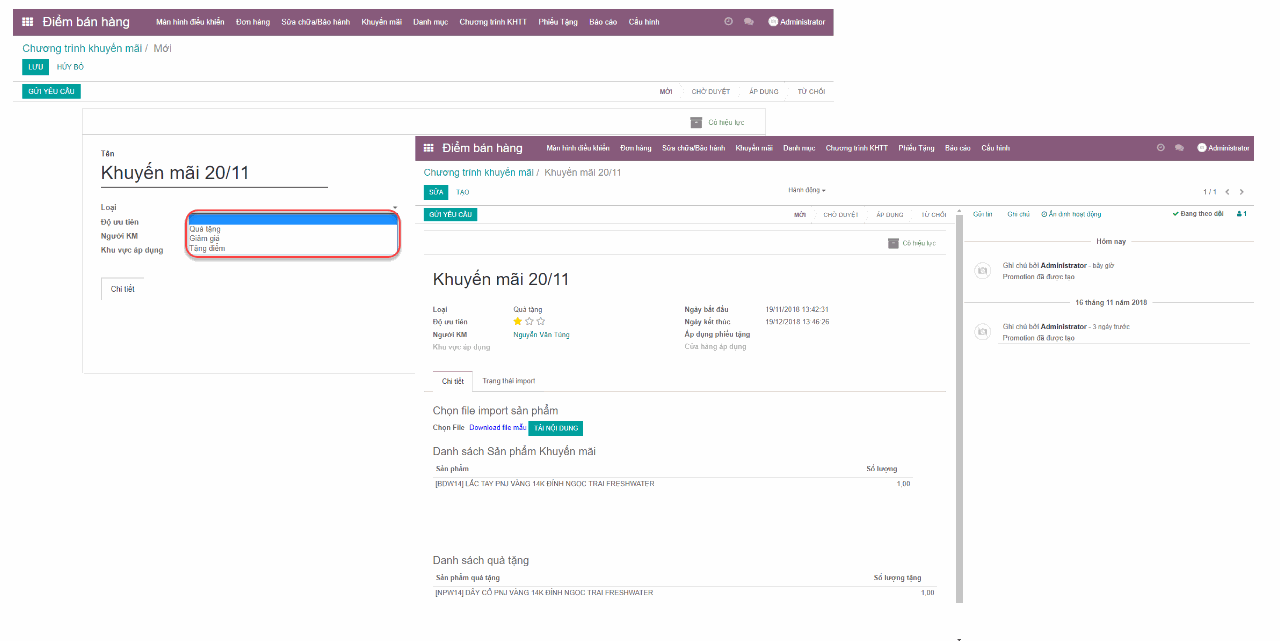Select 'Giảm giá' from the open dropdown
This screenshot has height=641, width=1280.
point(207,238)
